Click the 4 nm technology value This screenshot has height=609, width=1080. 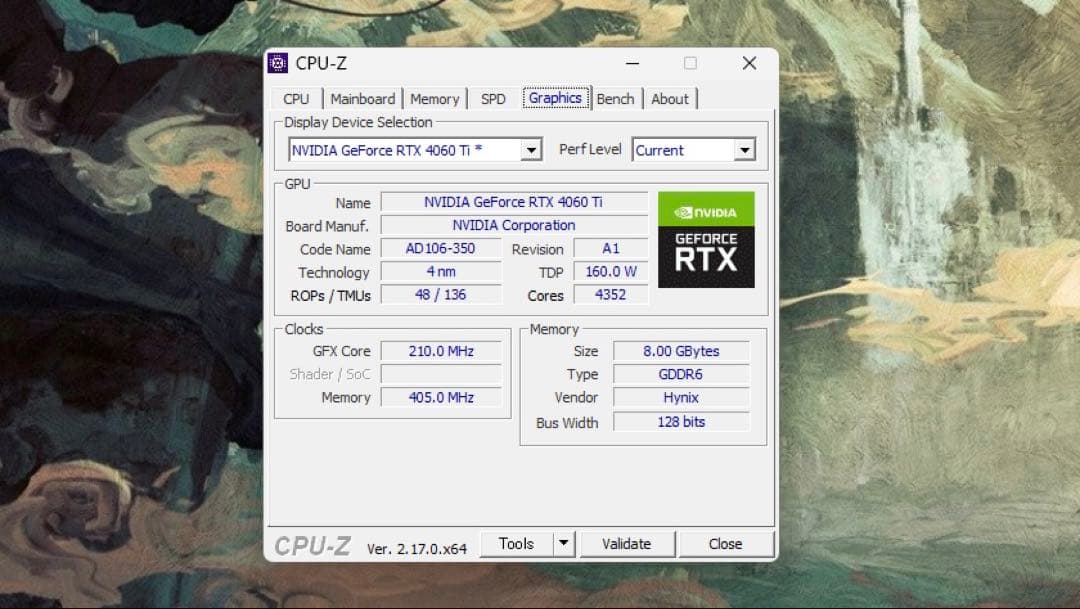click(x=441, y=271)
